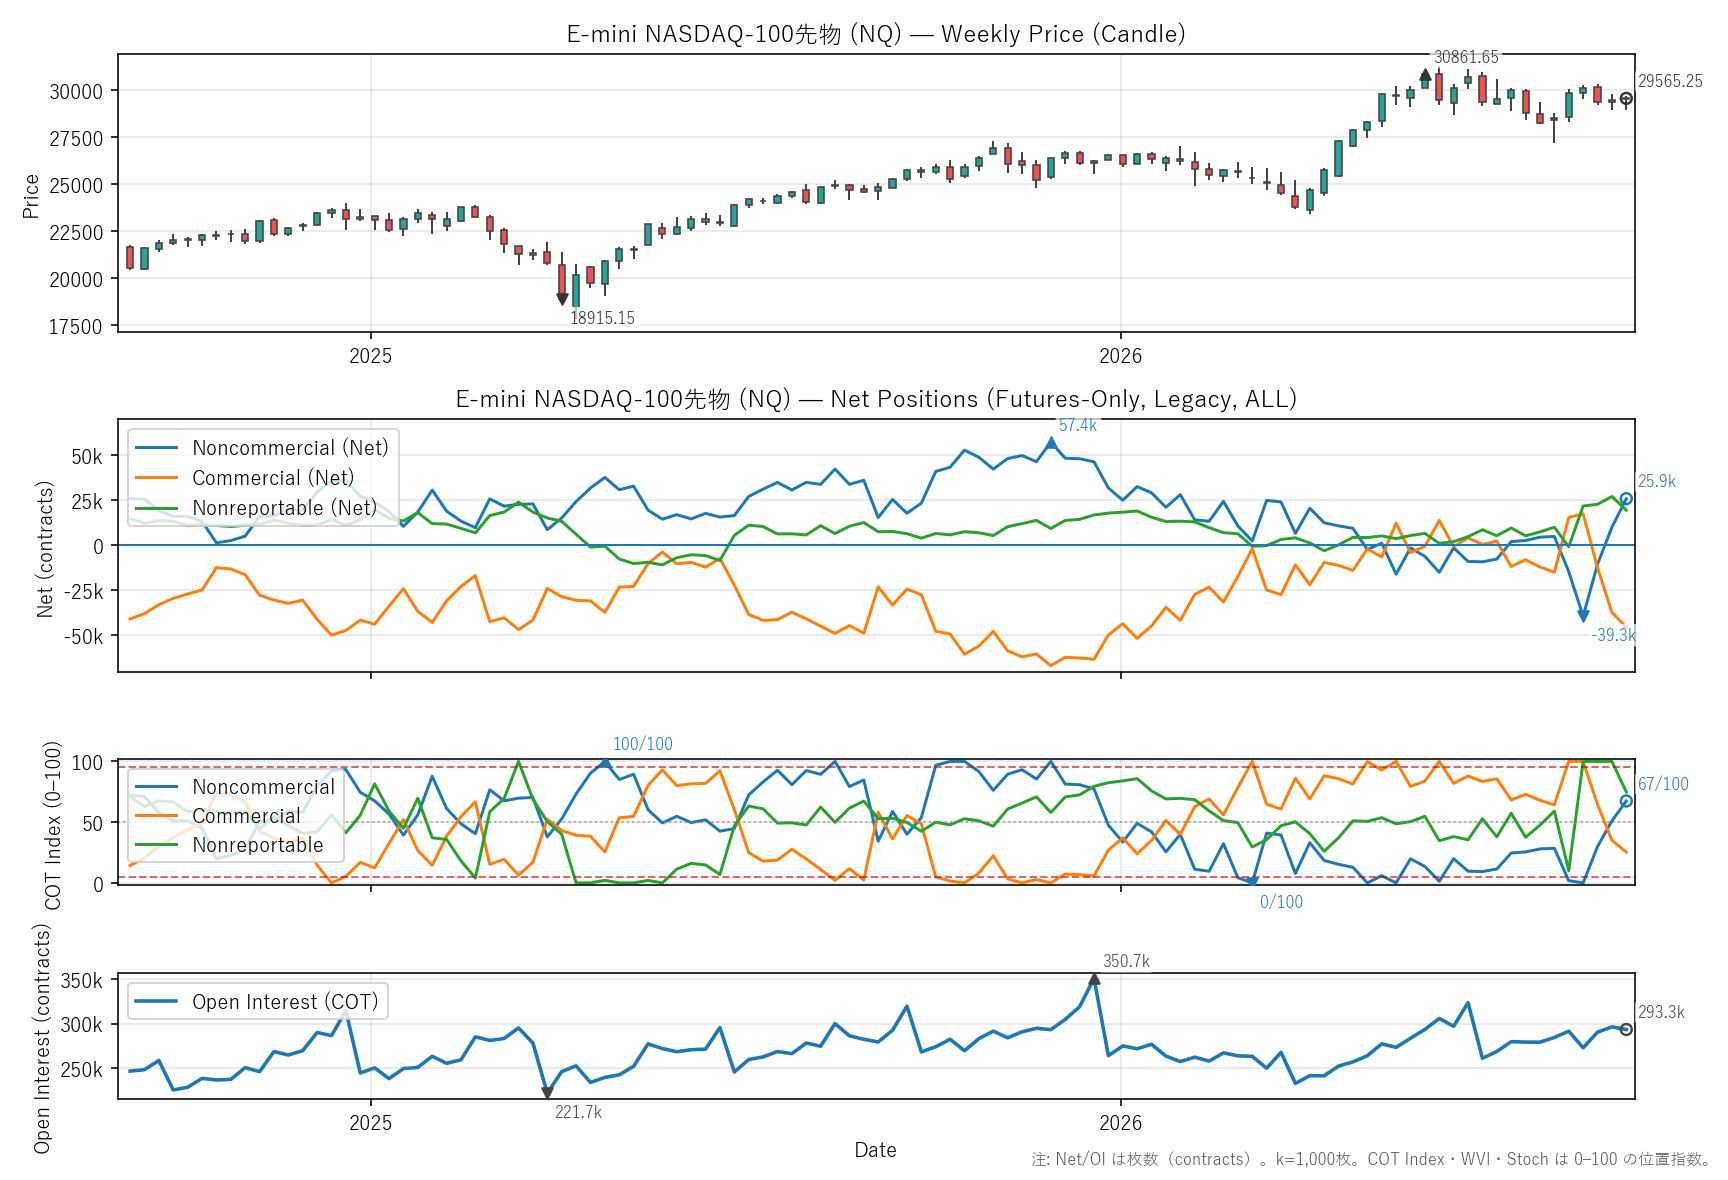Click the 2025 tick under the price chart
Screen dimensions: 1728x1180
[371, 355]
